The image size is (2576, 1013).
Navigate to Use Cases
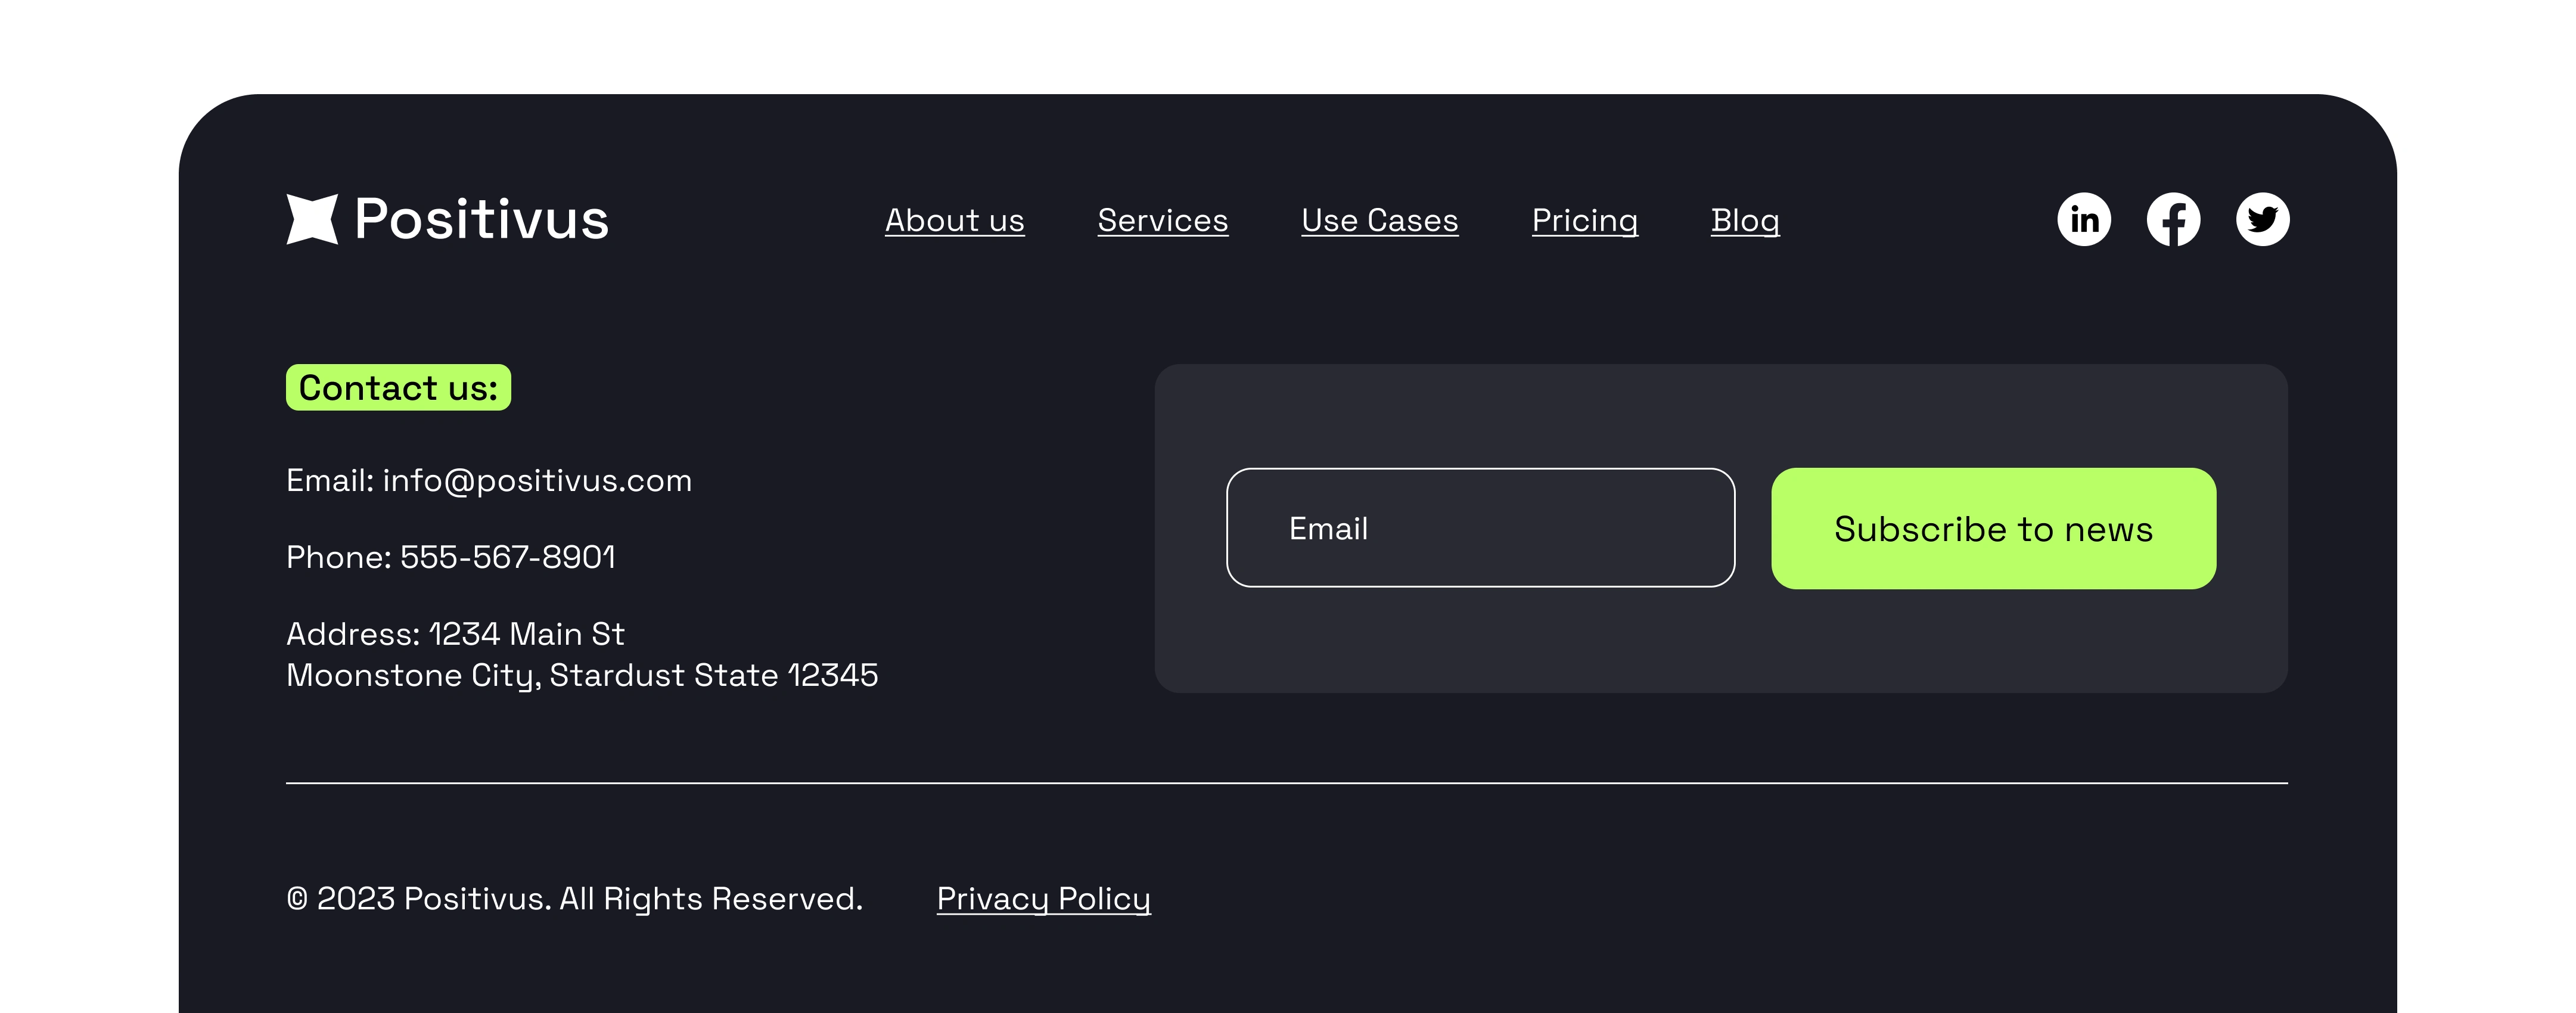(1380, 220)
